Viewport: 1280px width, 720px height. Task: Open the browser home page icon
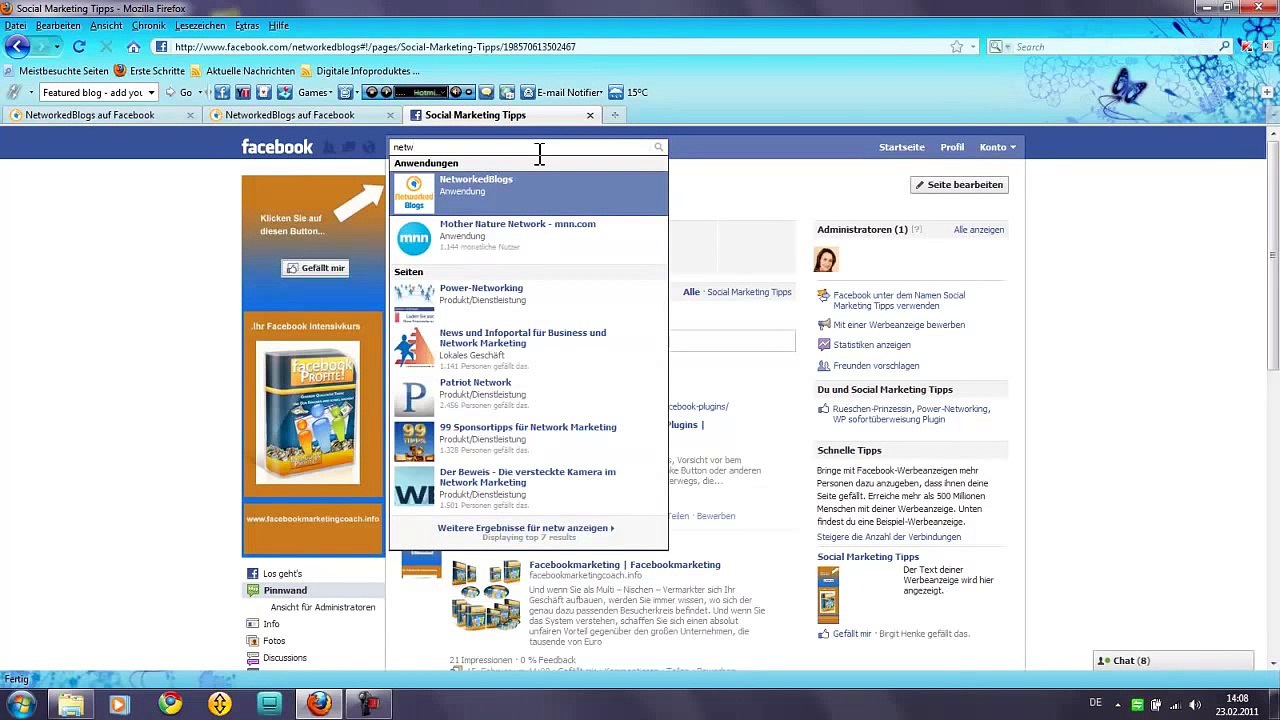(x=133, y=46)
